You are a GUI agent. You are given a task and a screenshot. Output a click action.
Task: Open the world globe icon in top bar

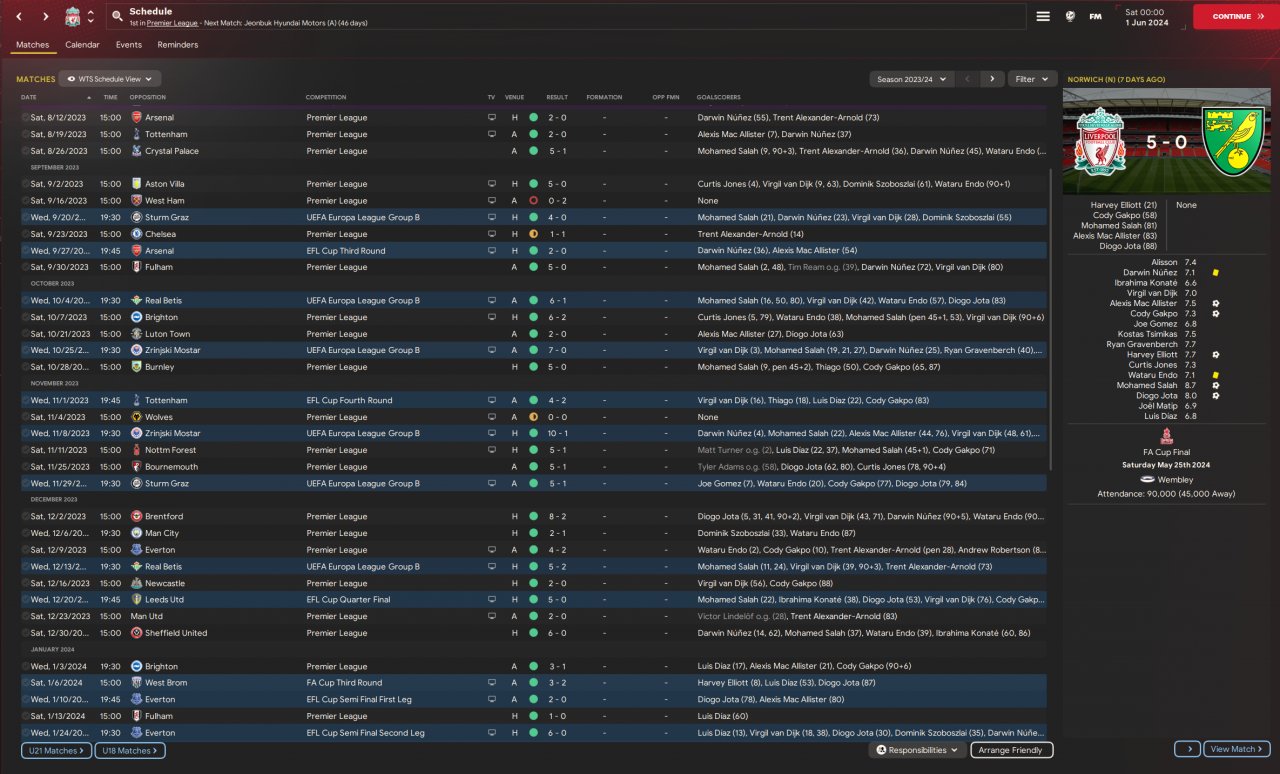tap(1070, 16)
